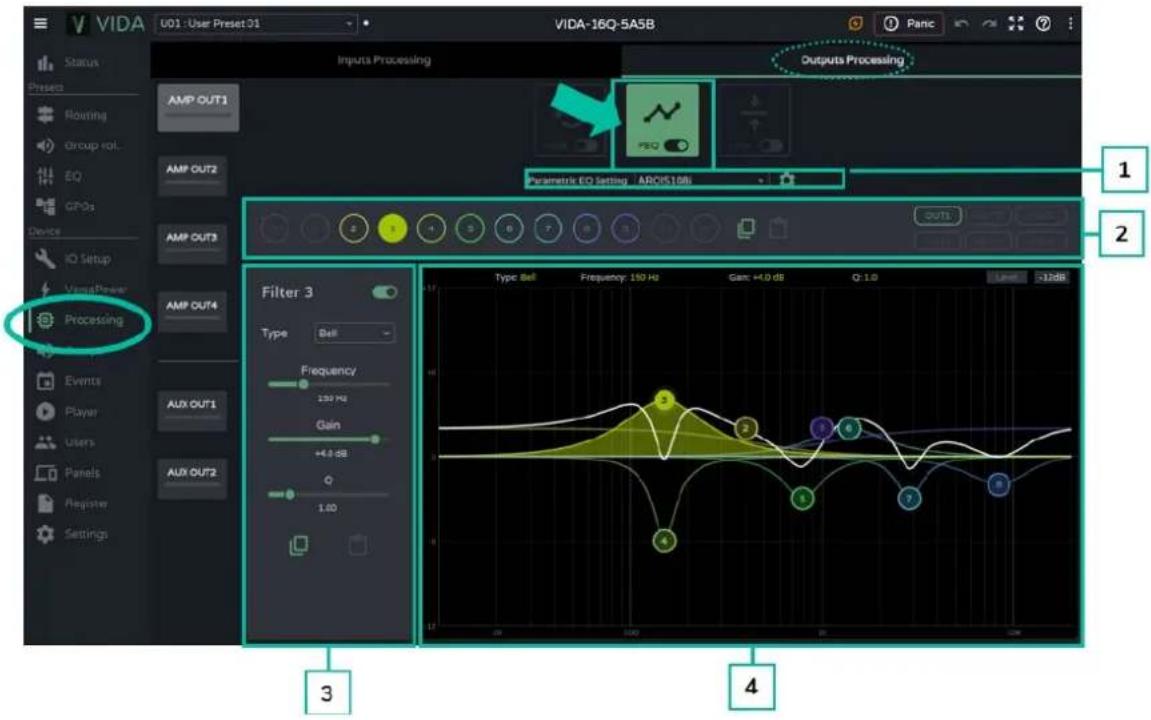This screenshot has height=720, width=1151.
Task: Open Register page in sidebar
Action: (x=71, y=503)
